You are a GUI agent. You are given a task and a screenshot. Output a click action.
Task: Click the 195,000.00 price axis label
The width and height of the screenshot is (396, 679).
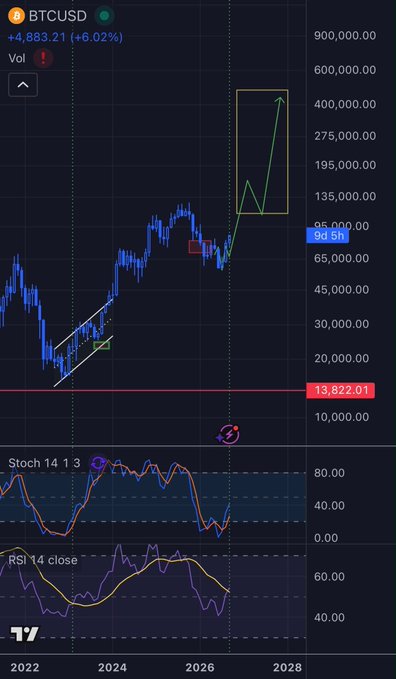[x=345, y=165]
